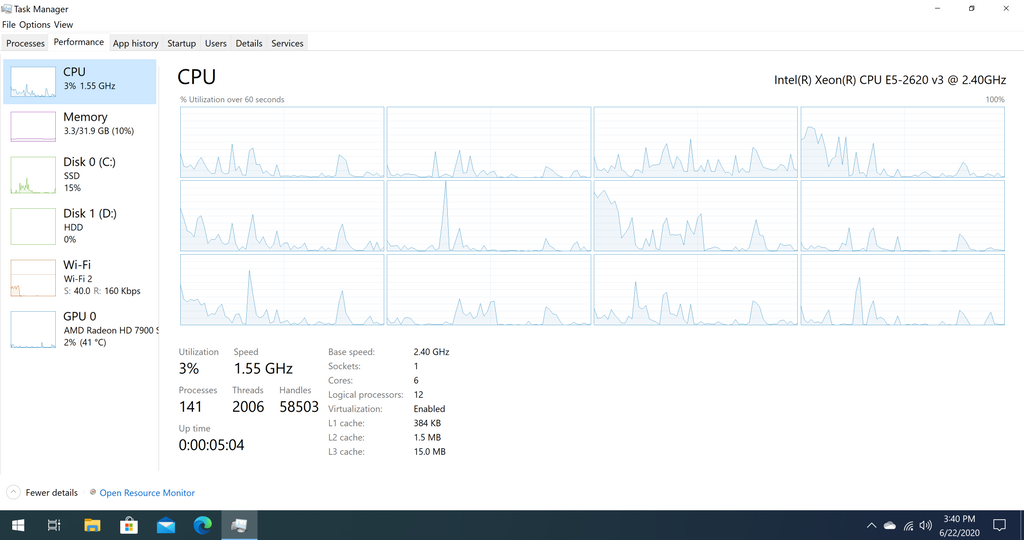The width and height of the screenshot is (1024, 540).
Task: Open the App history tab
Action: click(135, 43)
